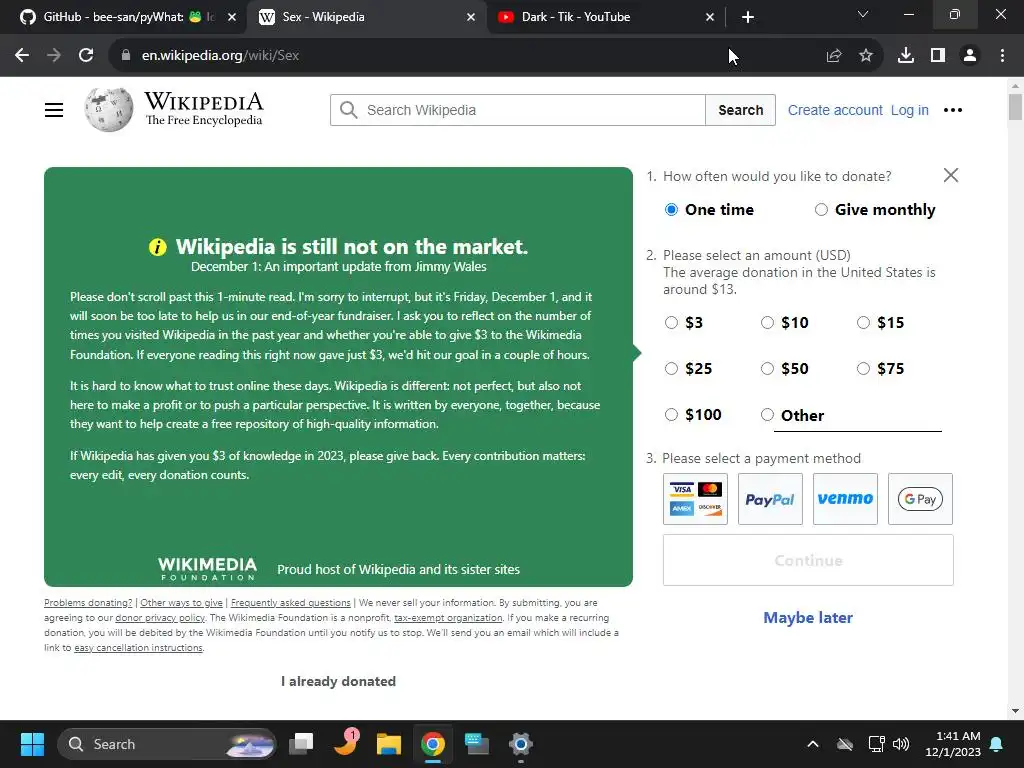Viewport: 1024px width, 768px height.
Task: Bookmark this page with the star icon
Action: tap(866, 56)
